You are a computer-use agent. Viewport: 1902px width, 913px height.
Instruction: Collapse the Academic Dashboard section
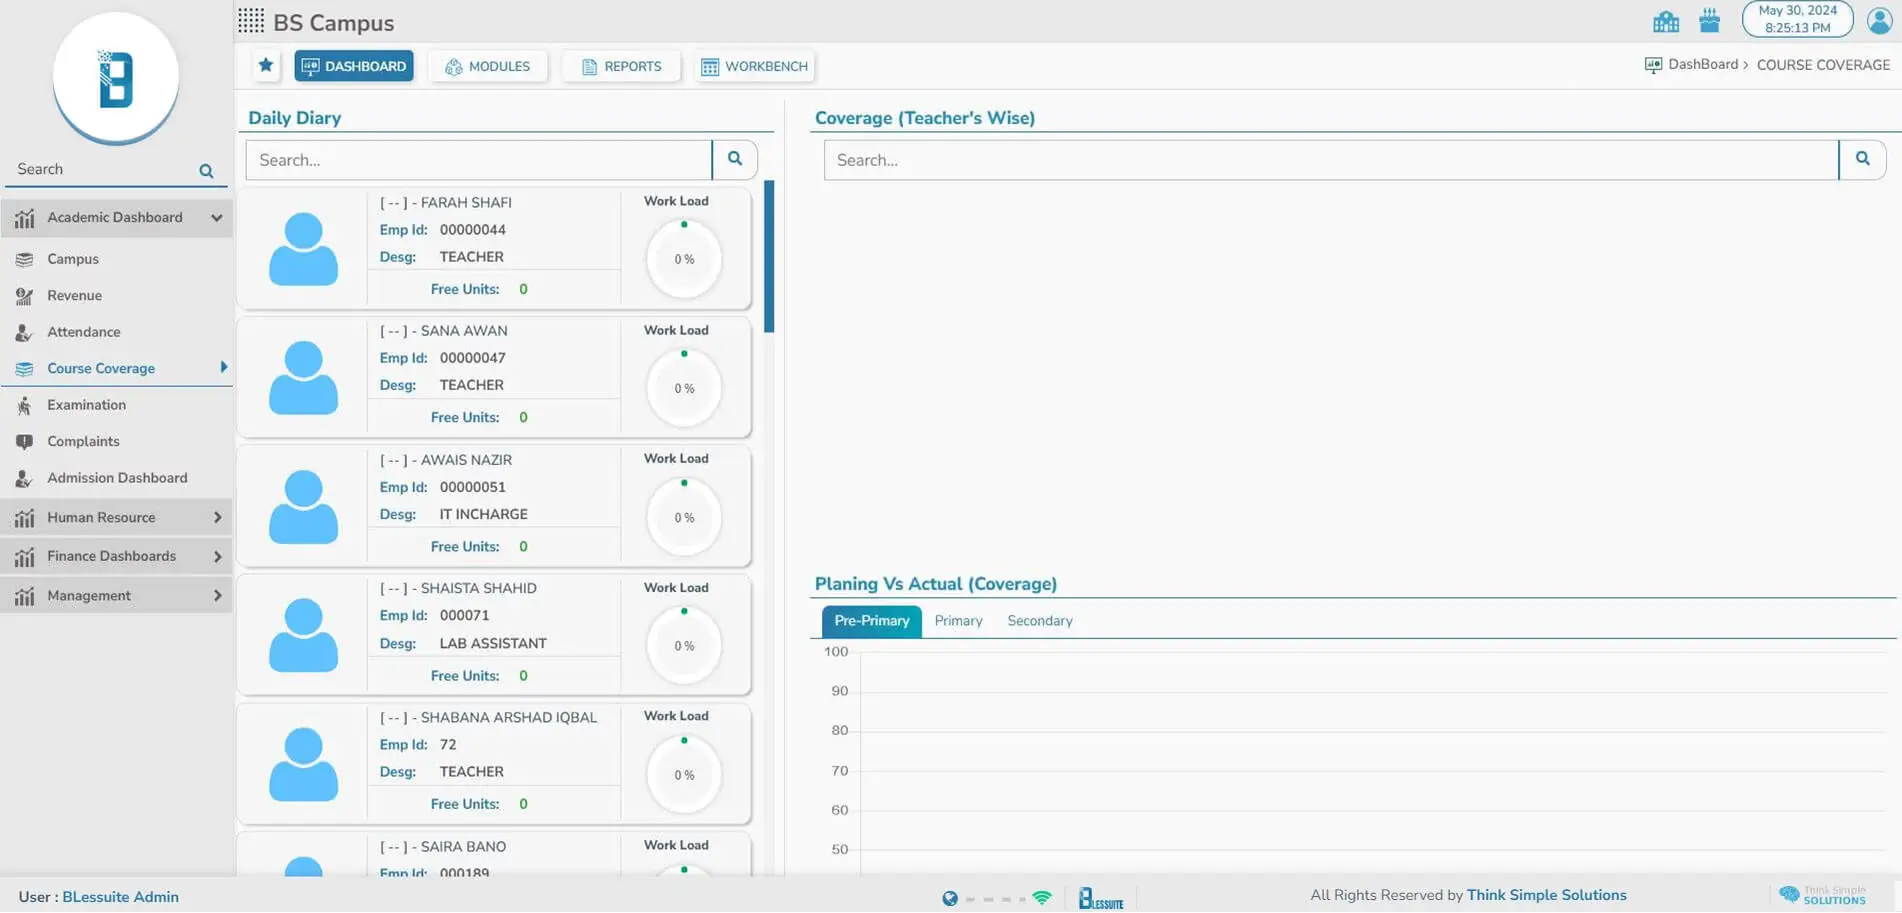(x=216, y=218)
